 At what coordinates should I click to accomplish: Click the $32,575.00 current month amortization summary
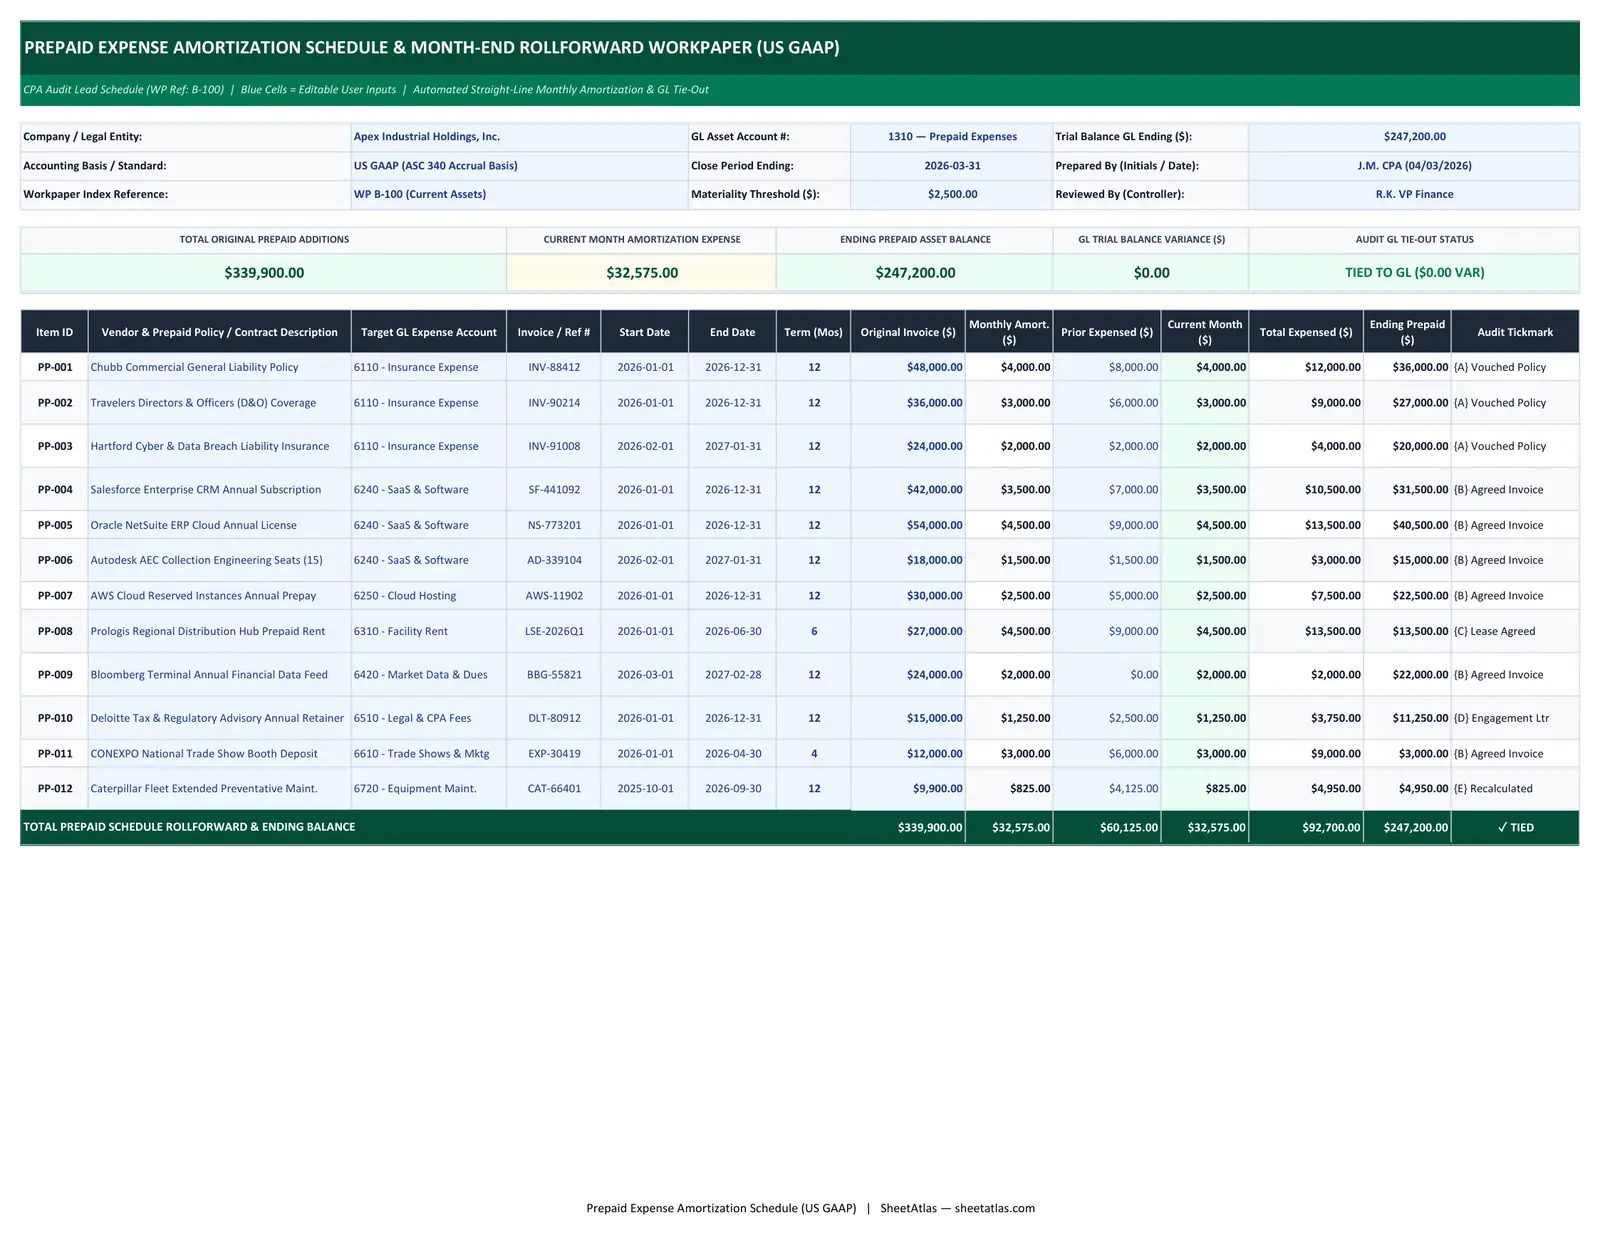click(x=642, y=273)
